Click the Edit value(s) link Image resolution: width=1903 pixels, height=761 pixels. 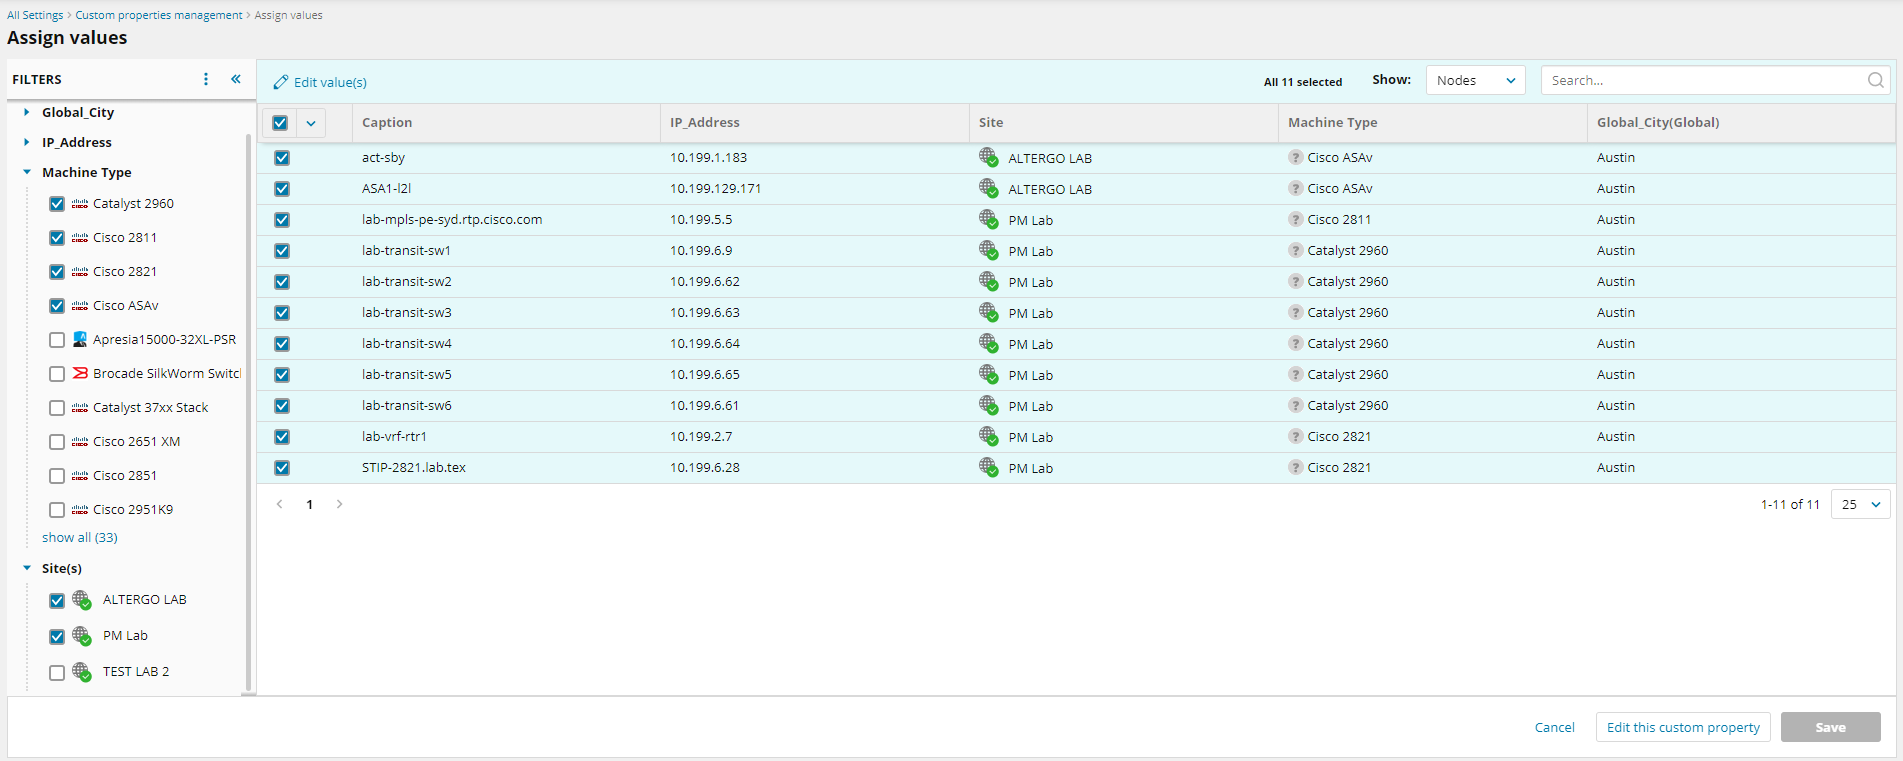tap(330, 82)
